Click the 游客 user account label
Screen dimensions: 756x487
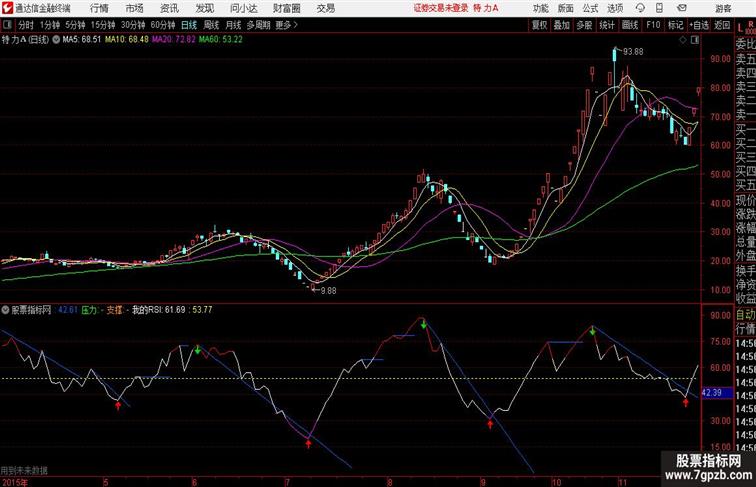[x=723, y=8]
